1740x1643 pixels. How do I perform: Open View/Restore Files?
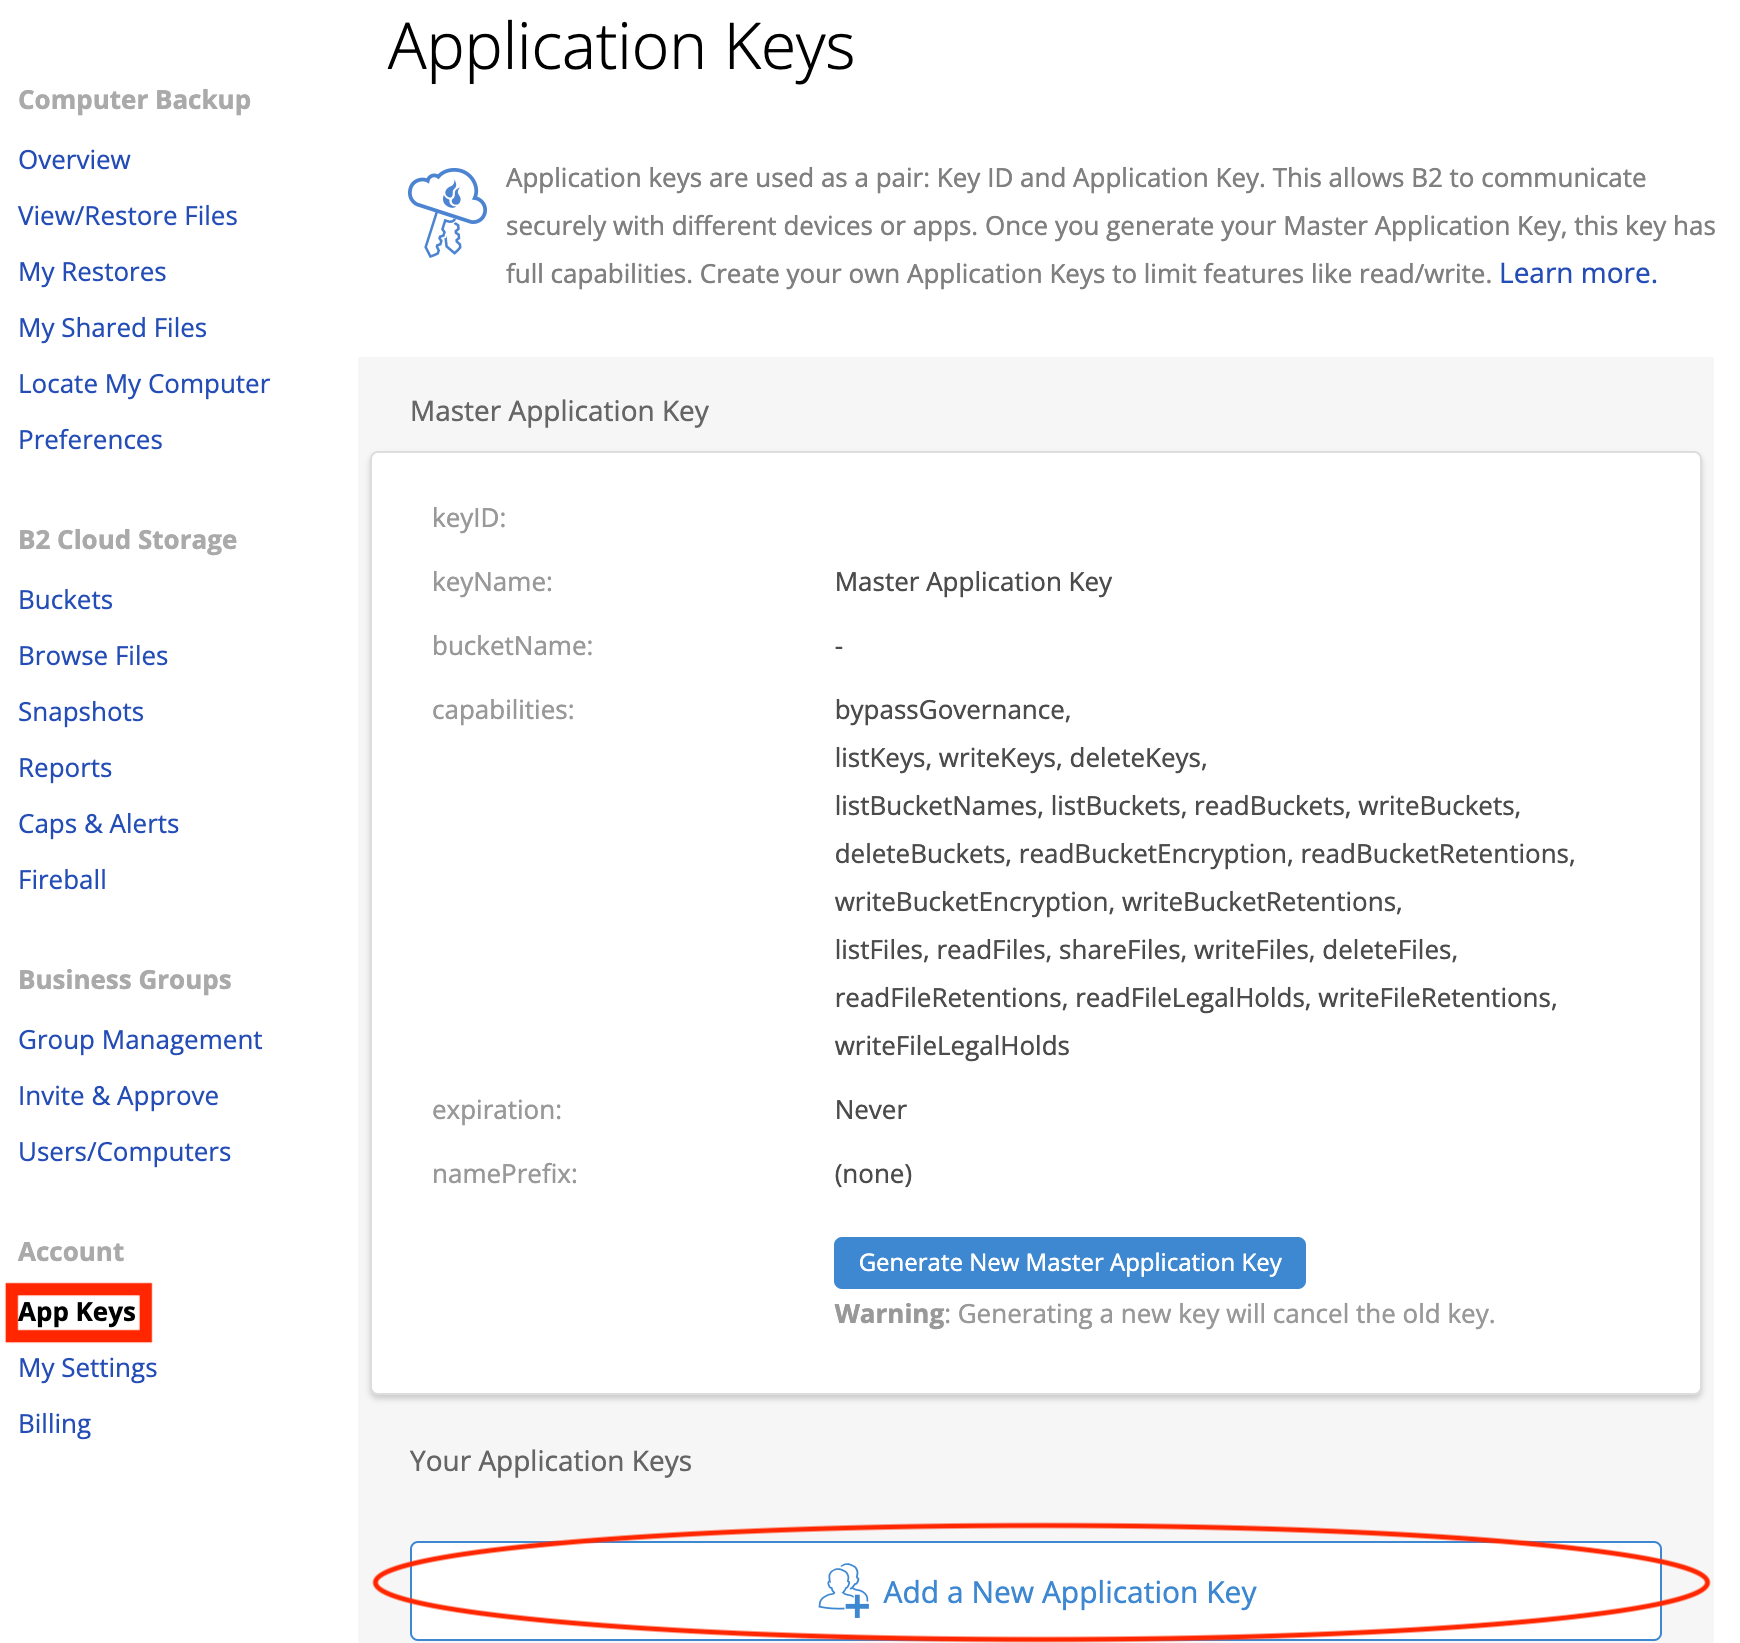click(x=128, y=216)
